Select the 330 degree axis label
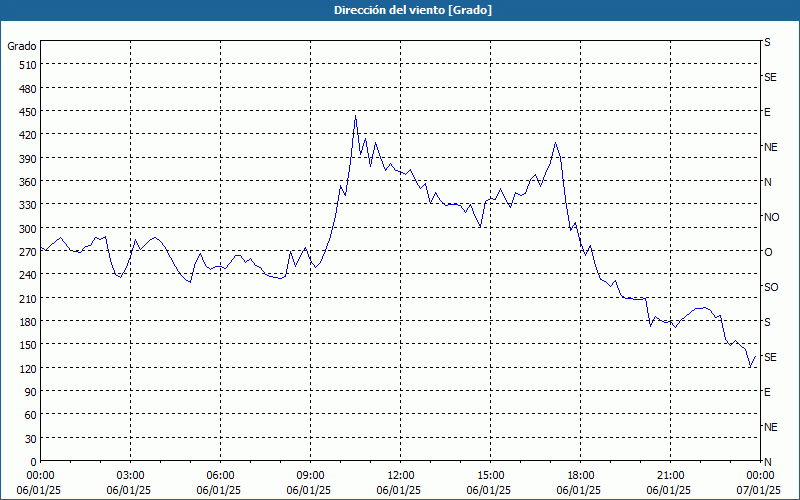 tap(28, 205)
